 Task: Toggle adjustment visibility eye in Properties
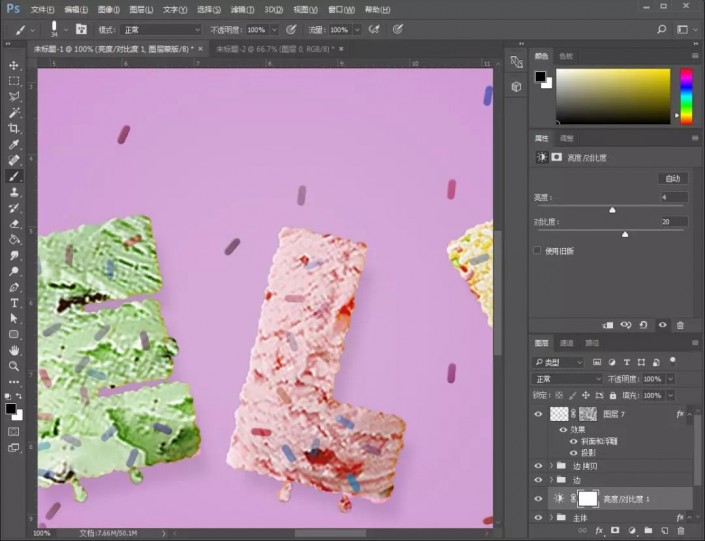pos(662,325)
